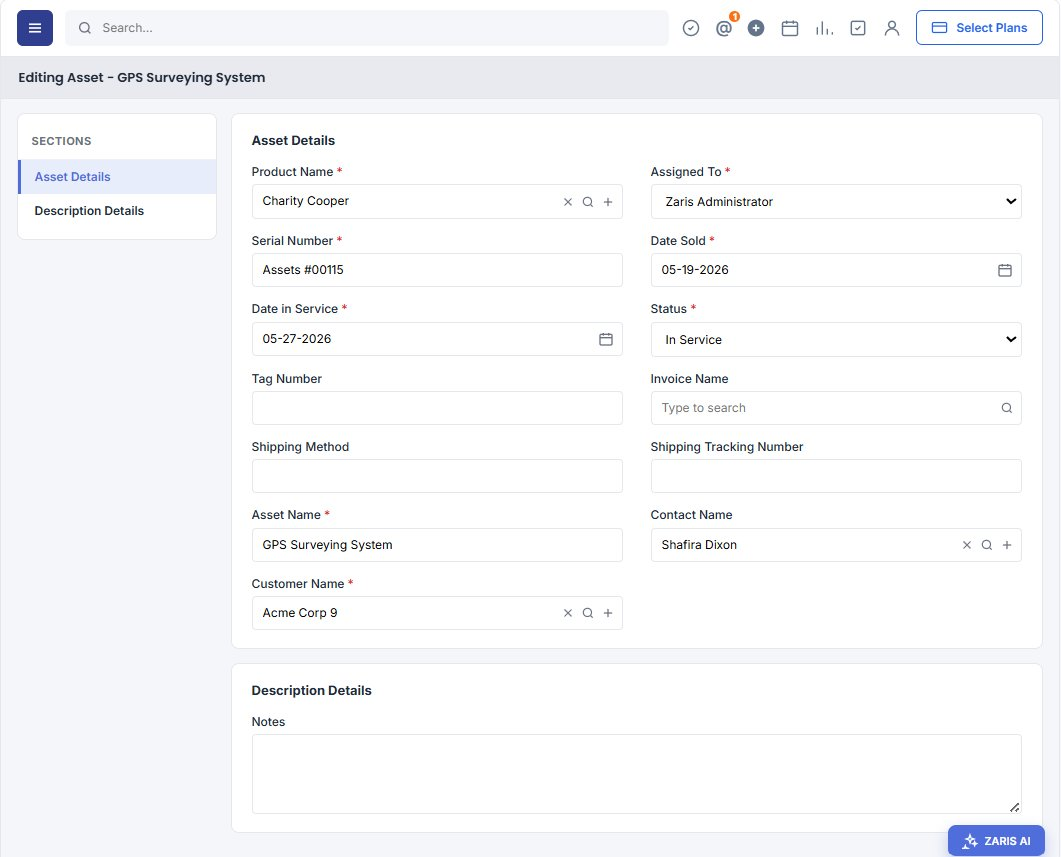Add new Product Name with plus icon
This screenshot has width=1061, height=857.
pyautogui.click(x=608, y=202)
